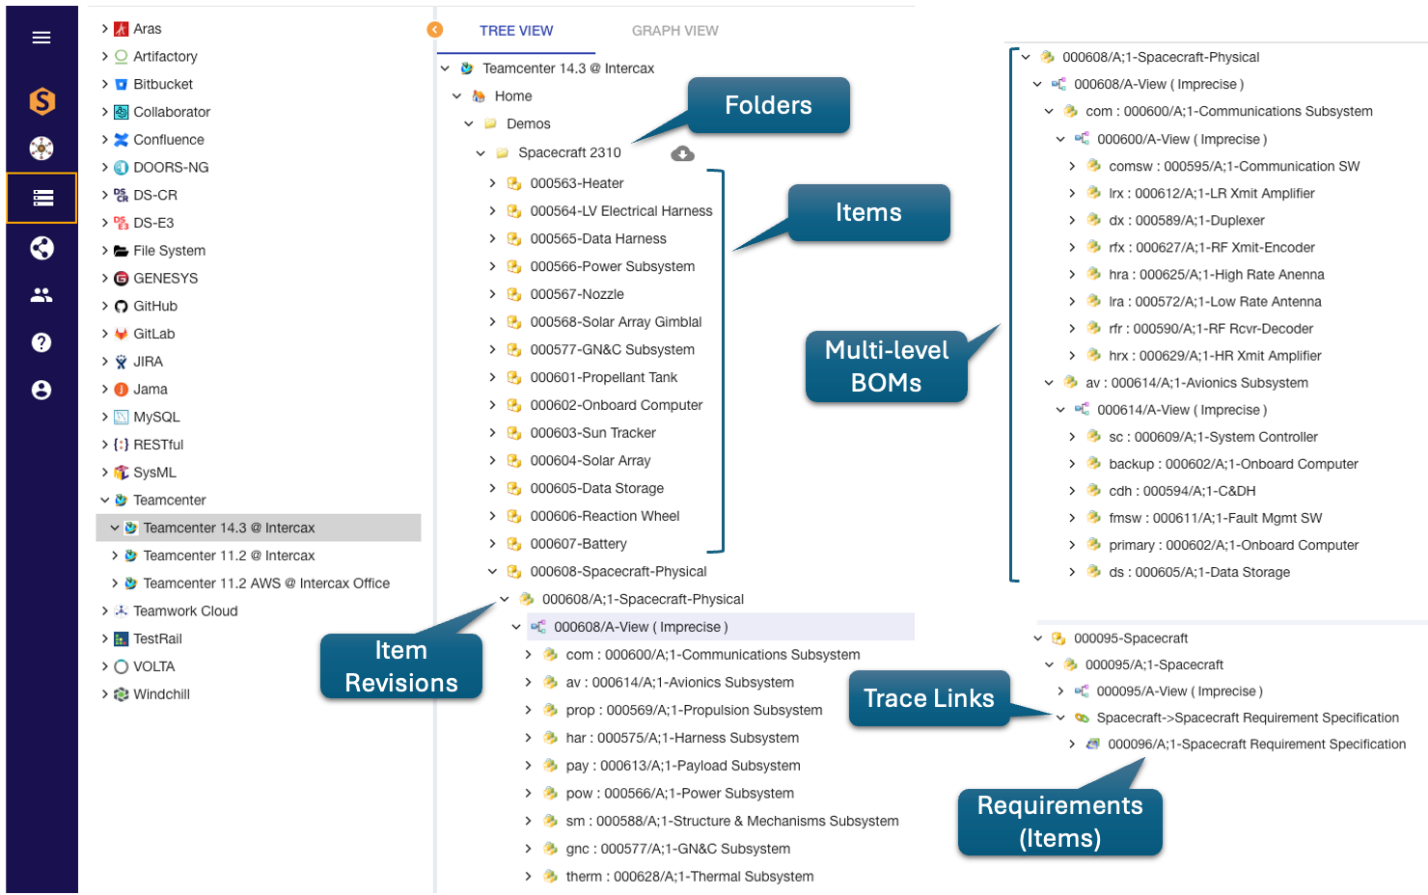Open the orange Syndeia logo icon
This screenshot has width=1428, height=895.
coord(41,101)
